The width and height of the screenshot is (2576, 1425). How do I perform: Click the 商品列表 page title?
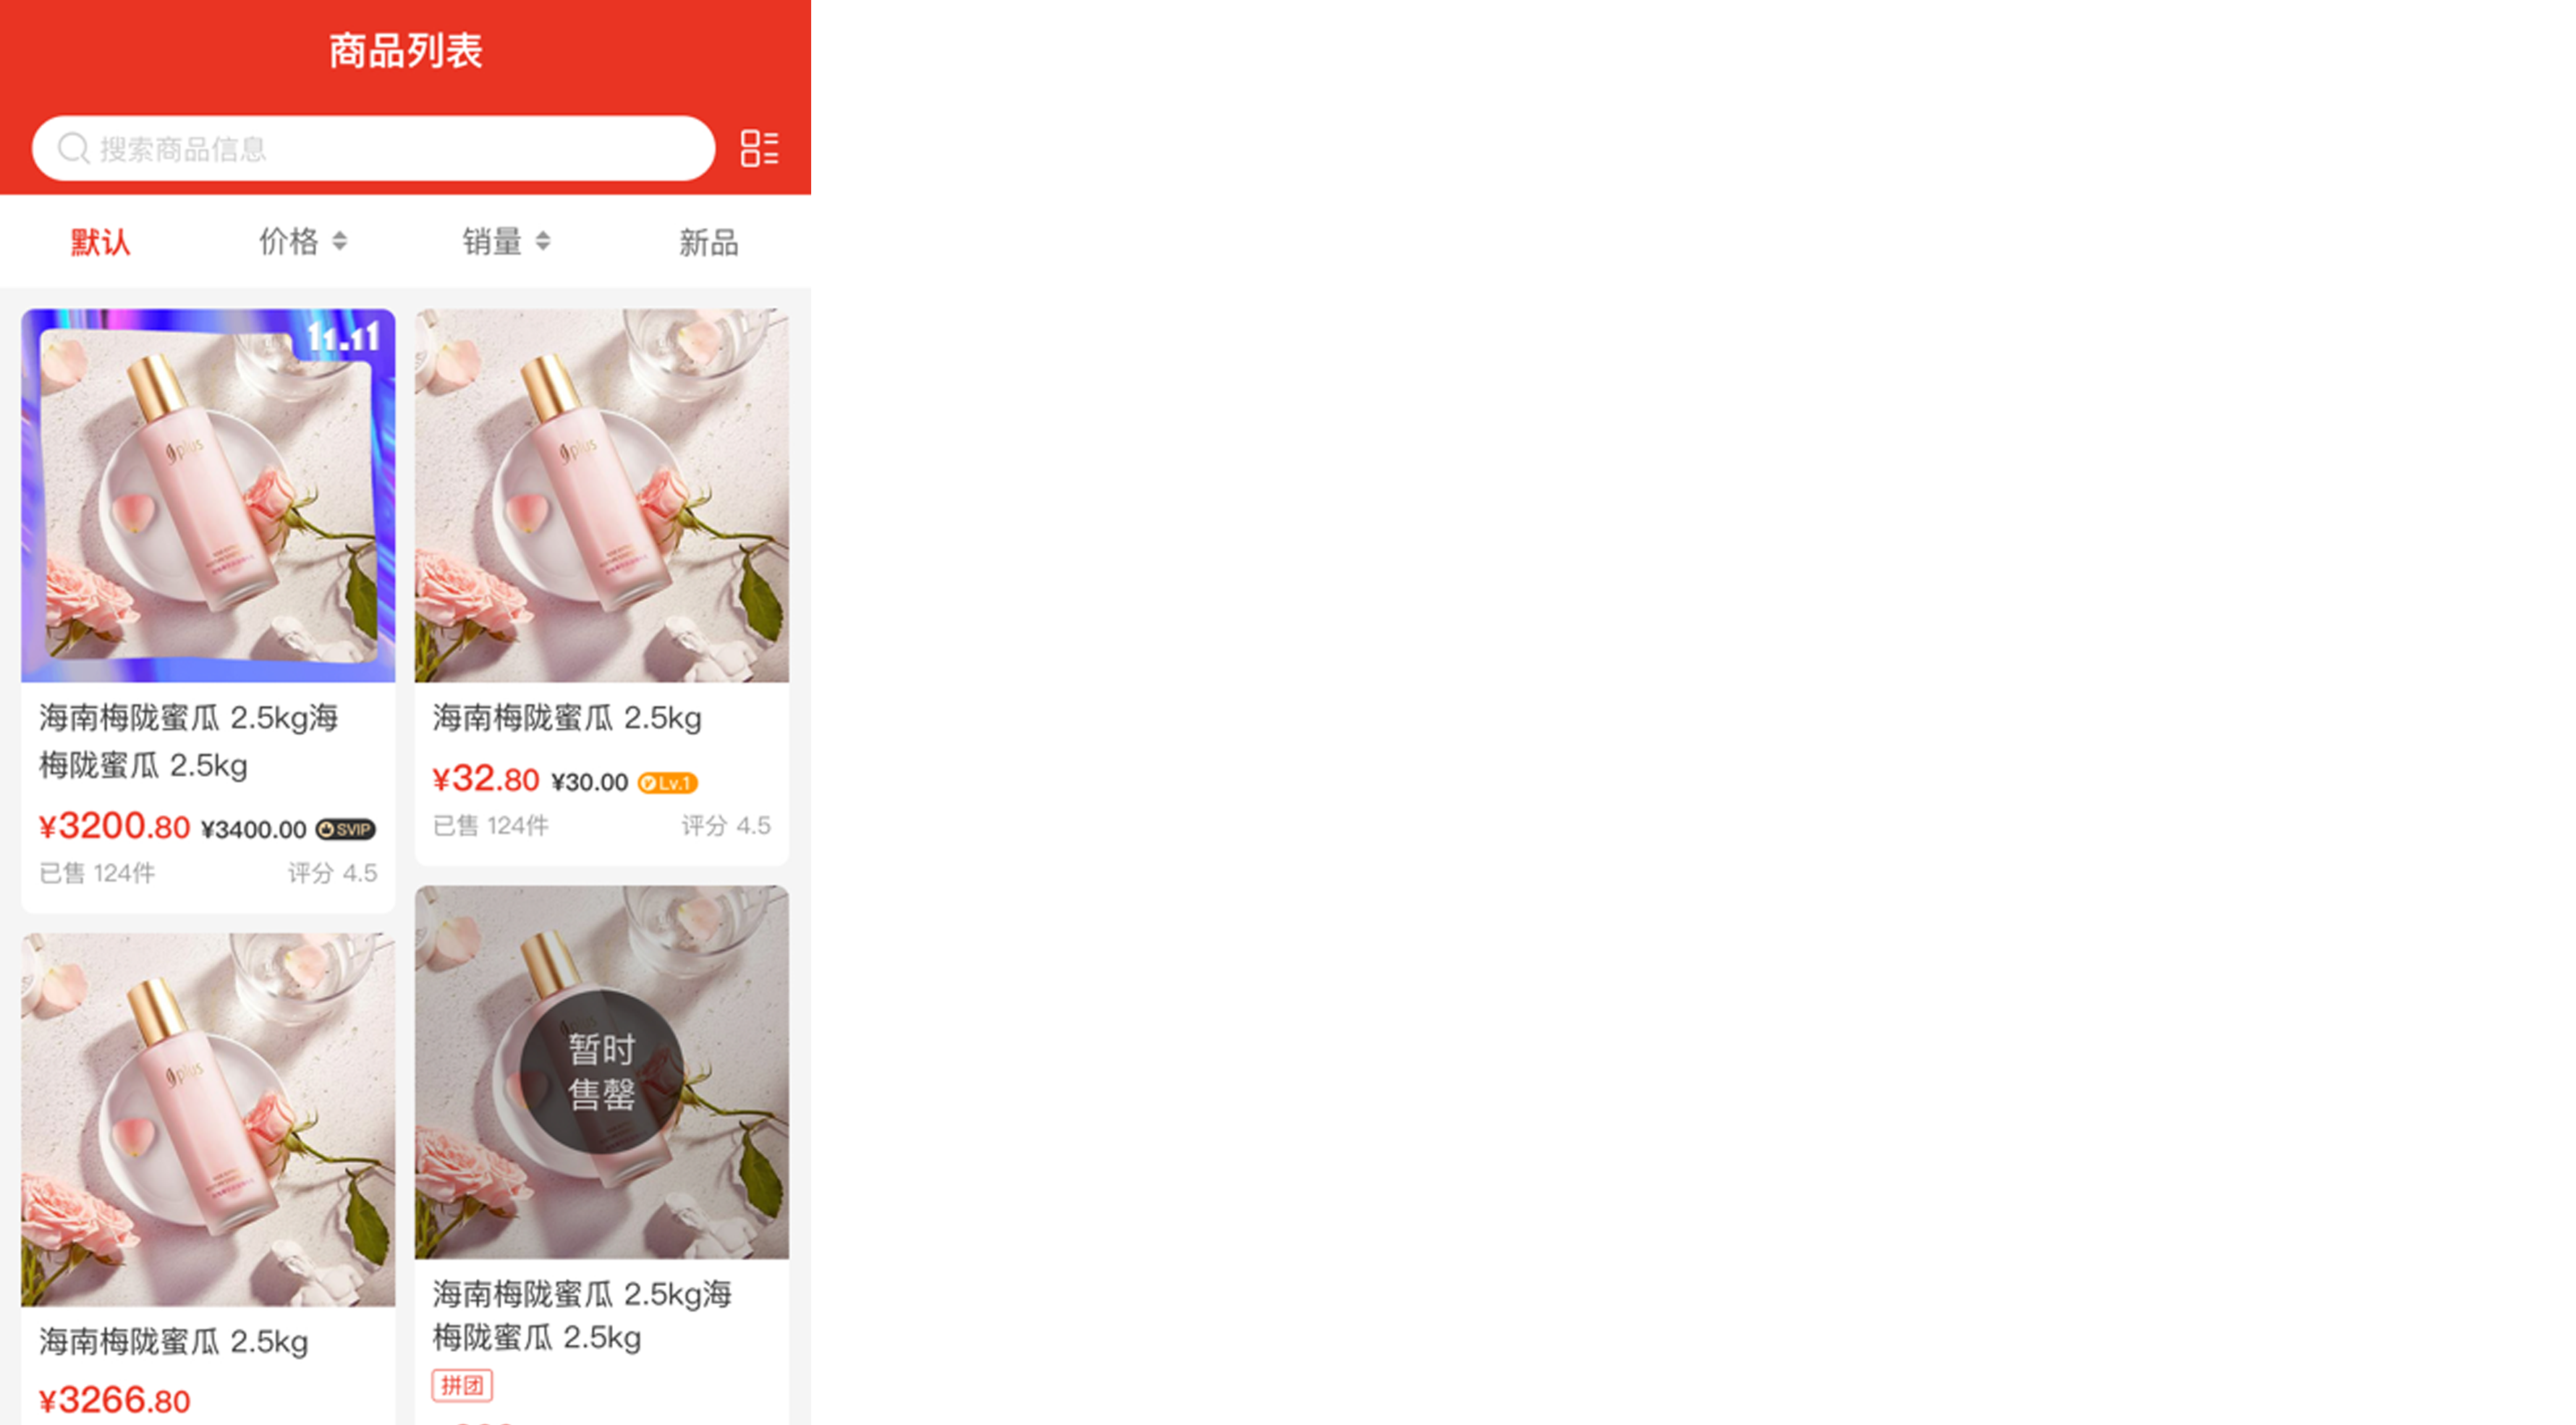(x=406, y=51)
